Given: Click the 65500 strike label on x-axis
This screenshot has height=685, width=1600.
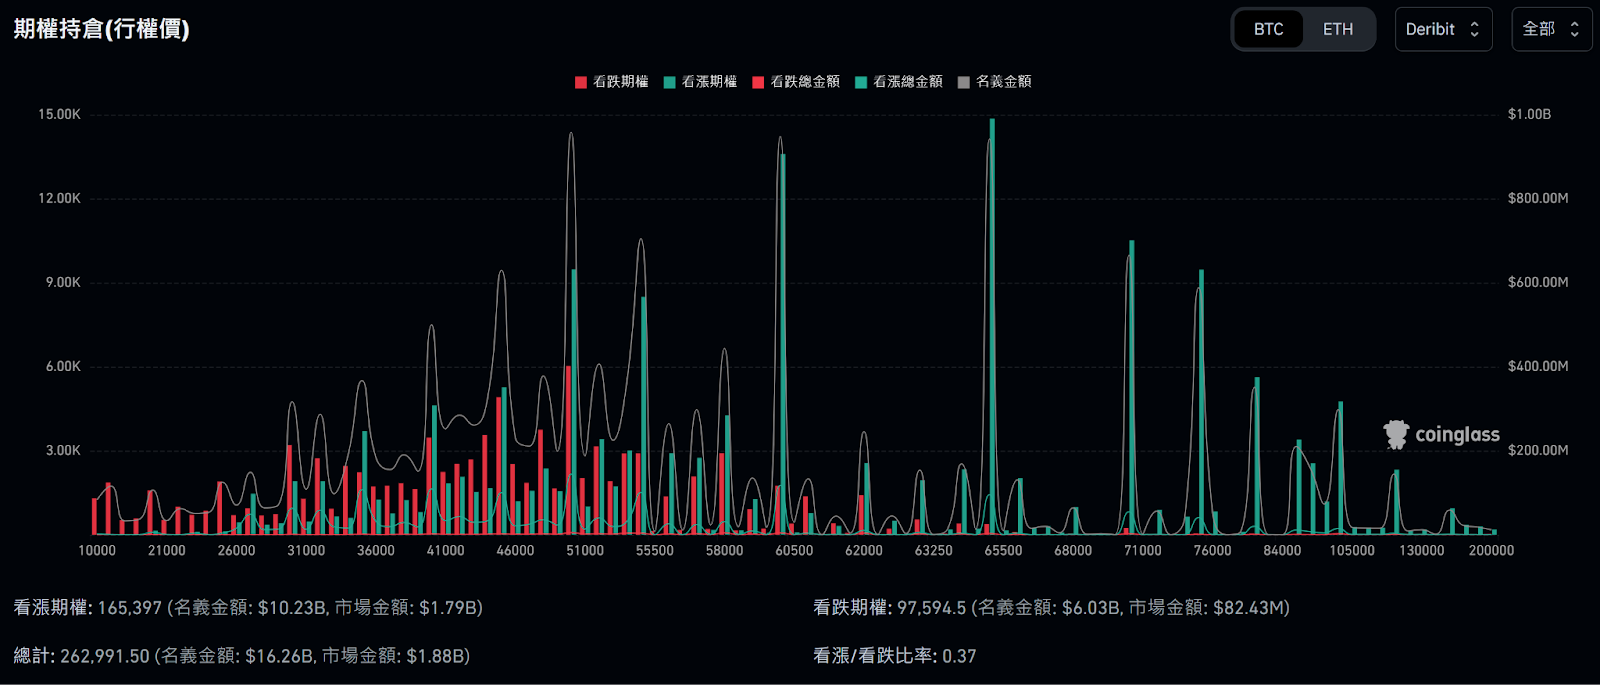Looking at the screenshot, I should click(1003, 550).
